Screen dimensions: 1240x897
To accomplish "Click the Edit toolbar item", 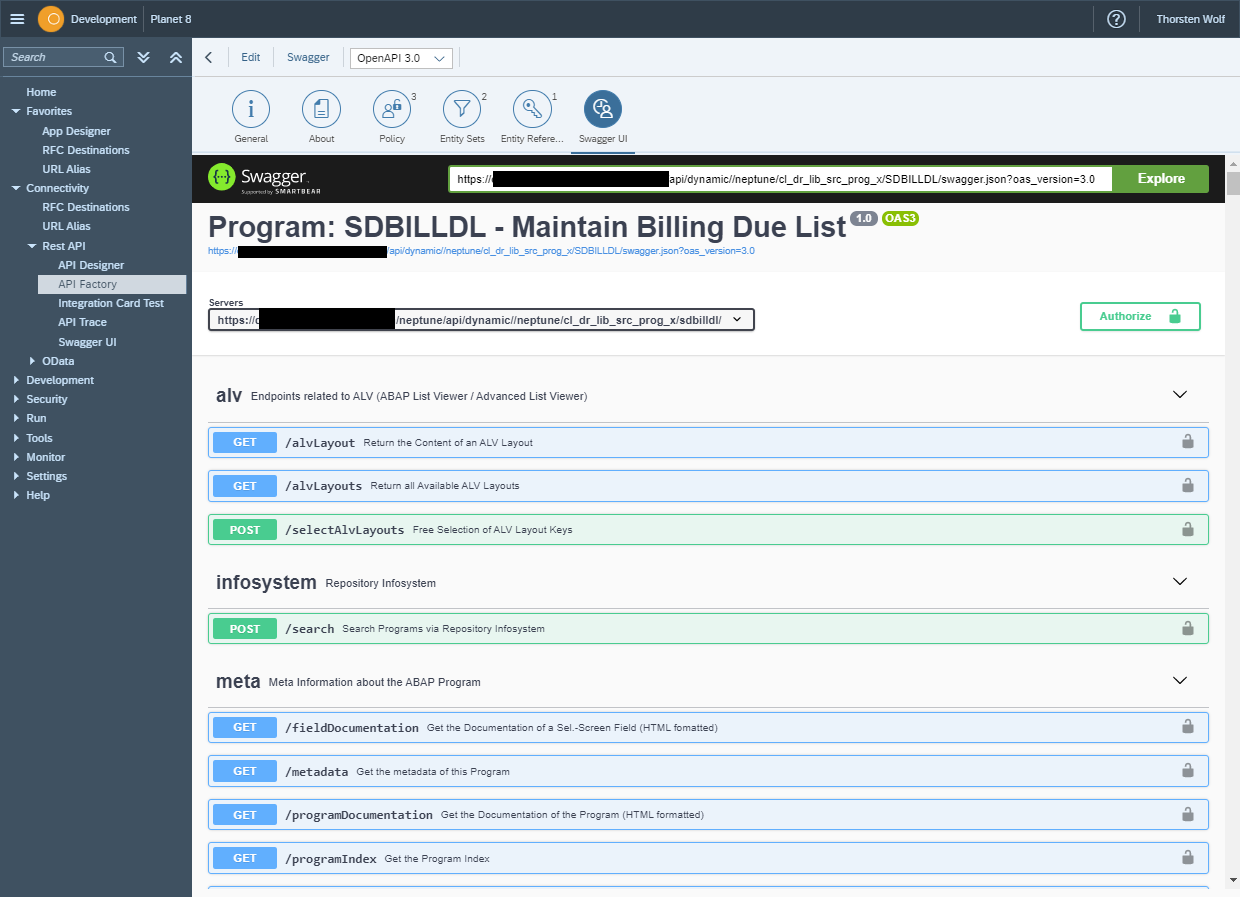I will tap(250, 58).
